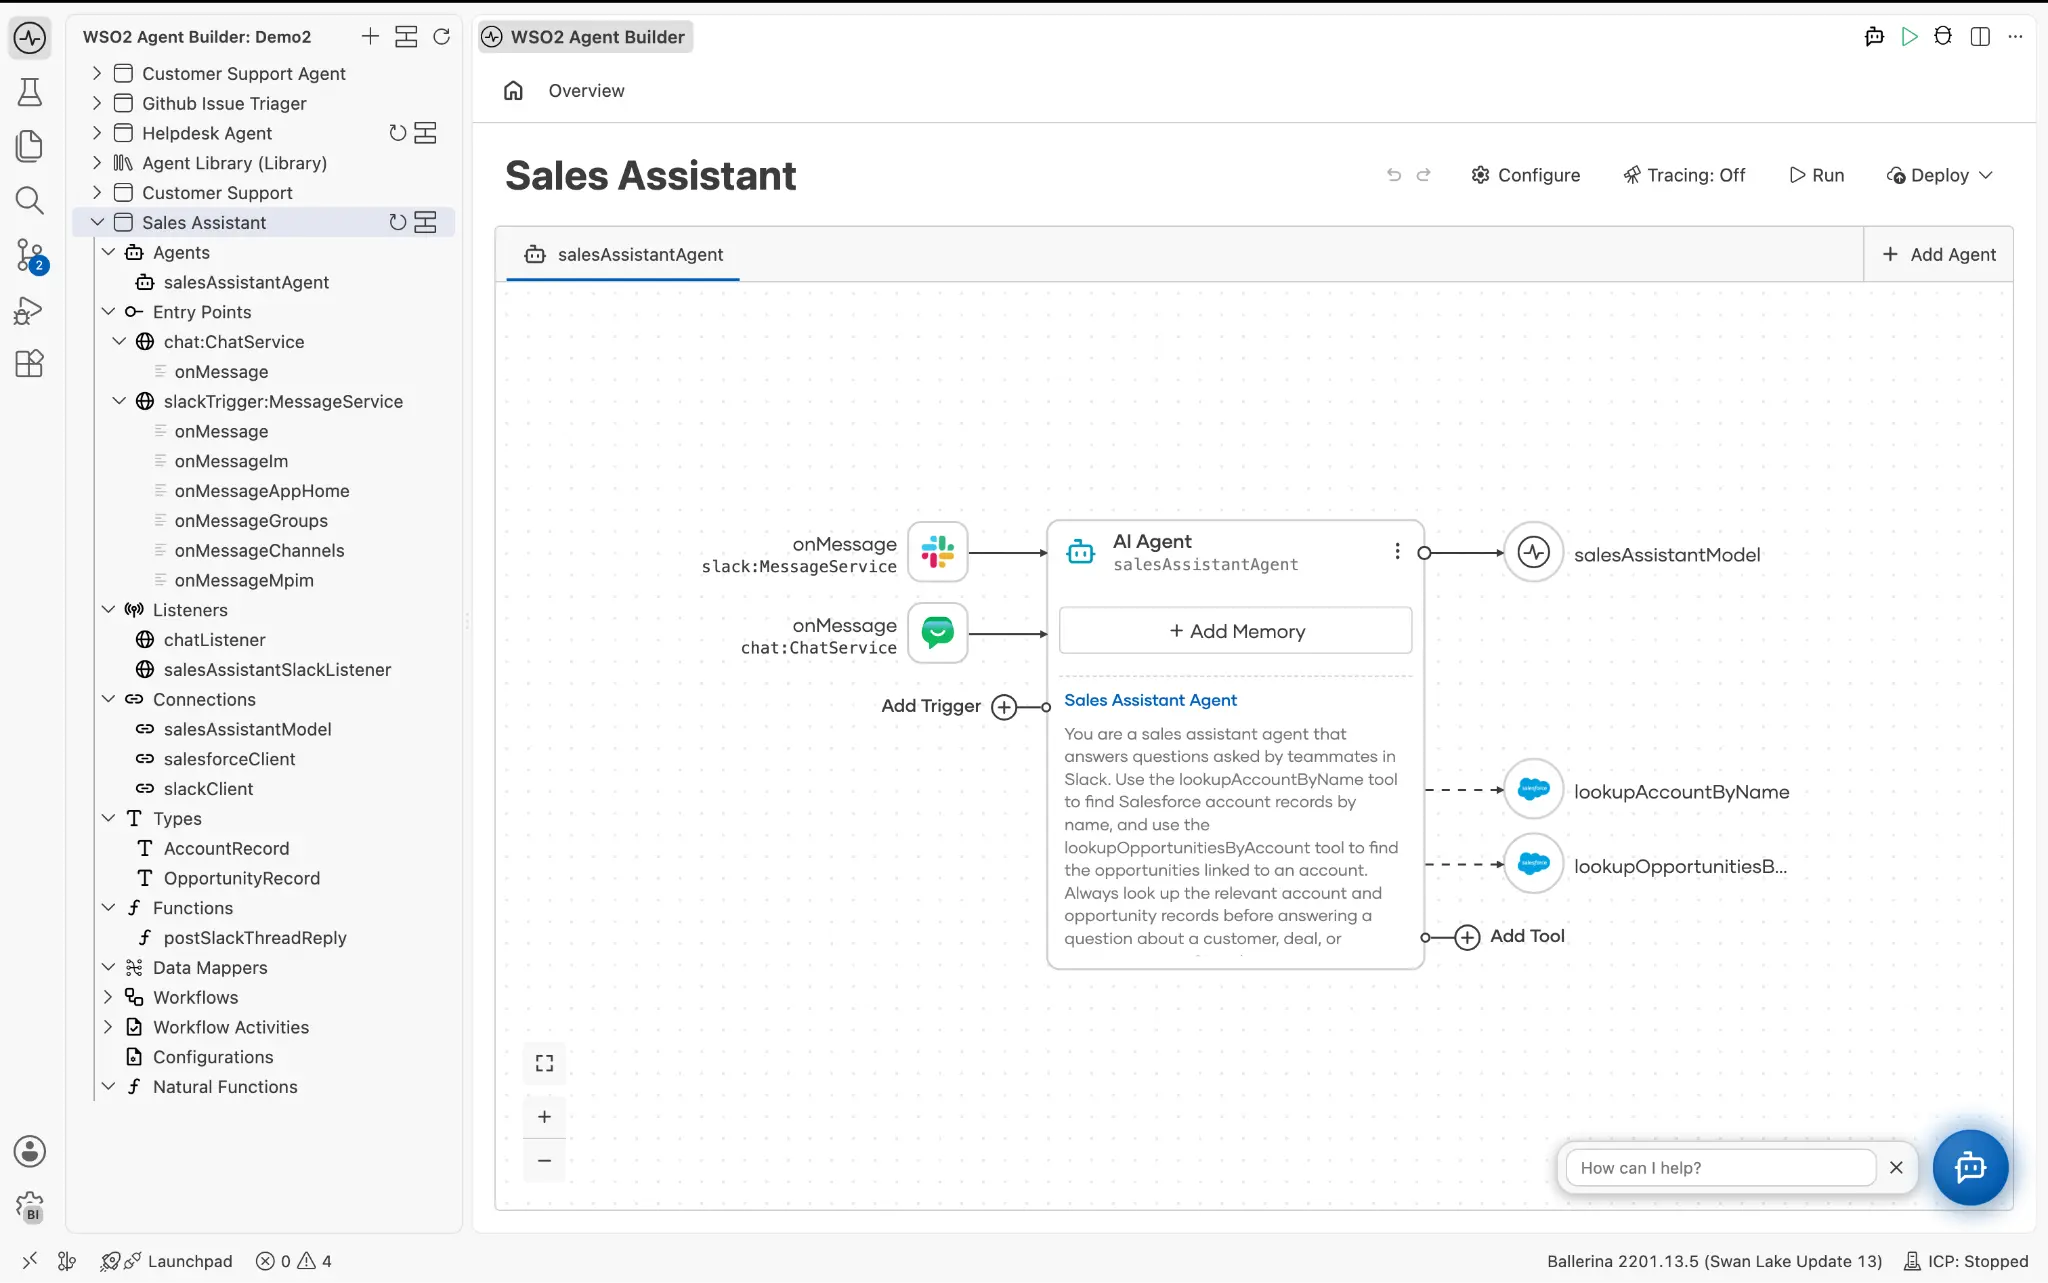Open the Extensions icon
This screenshot has height=1283, width=2048.
click(x=30, y=363)
